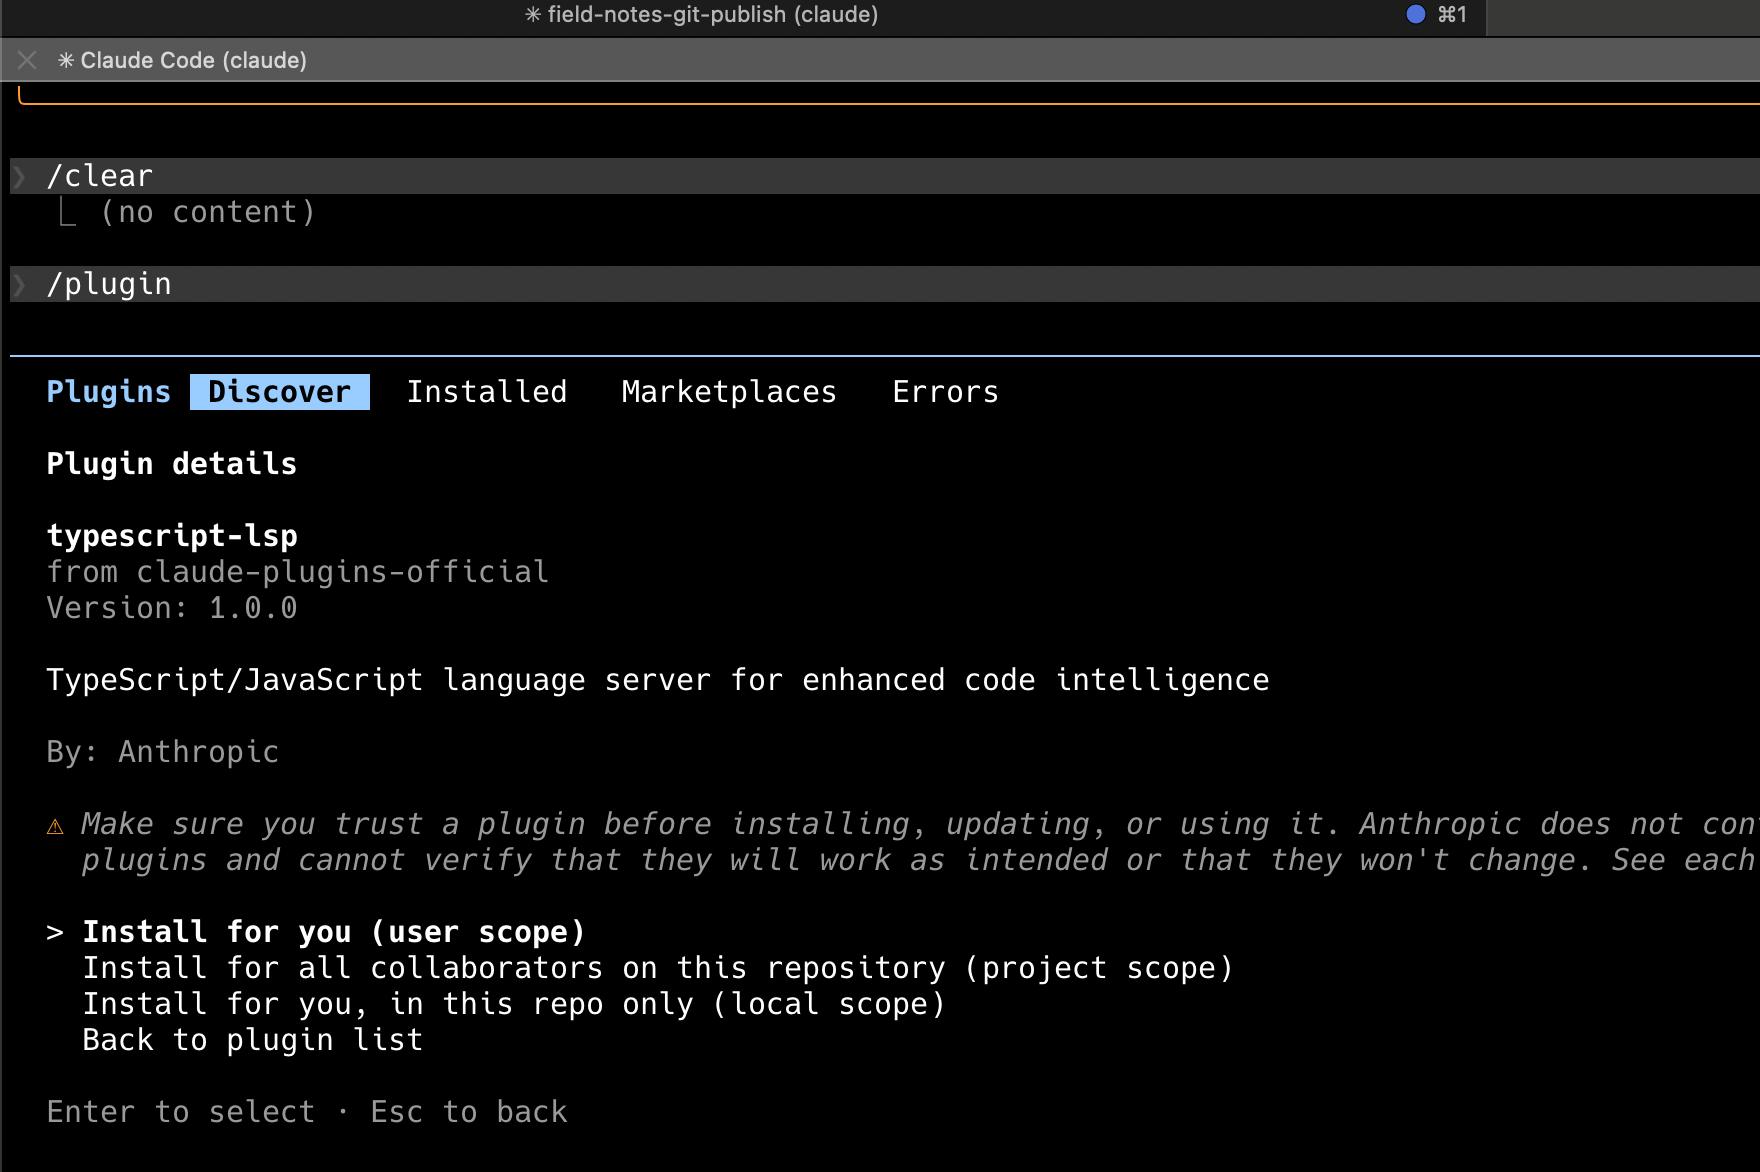Click the blue session indicator in the title bar
This screenshot has height=1172, width=1760.
click(x=1414, y=15)
